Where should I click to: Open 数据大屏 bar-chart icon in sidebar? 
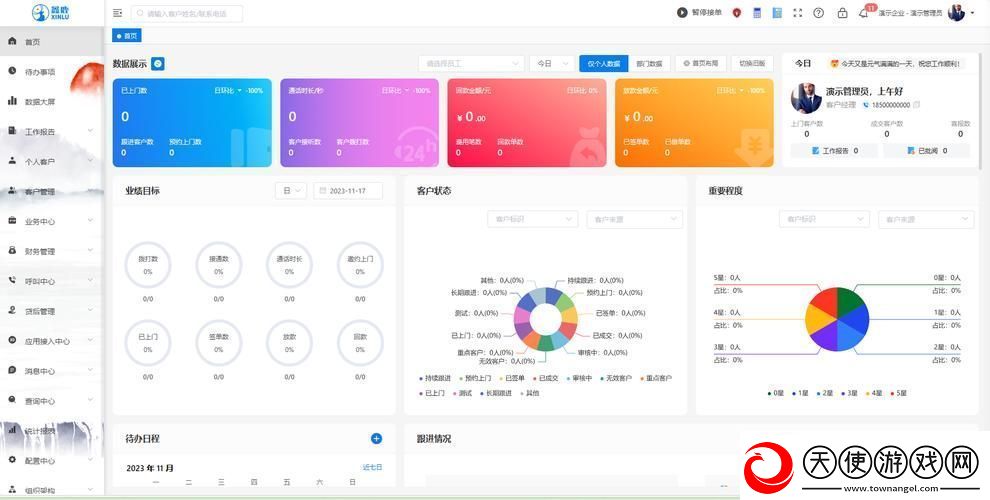[x=12, y=100]
